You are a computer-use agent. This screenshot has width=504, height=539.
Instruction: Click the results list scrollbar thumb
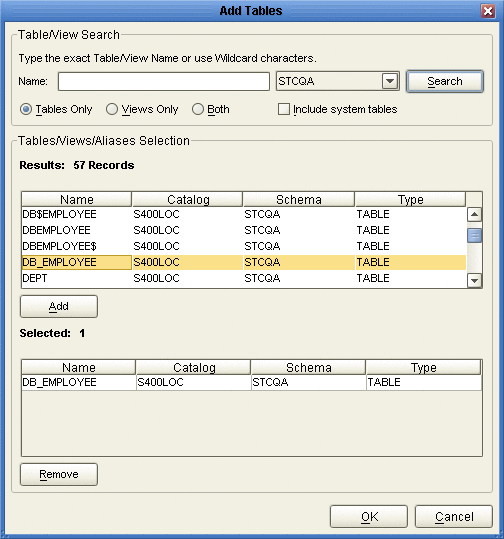pyautogui.click(x=474, y=235)
